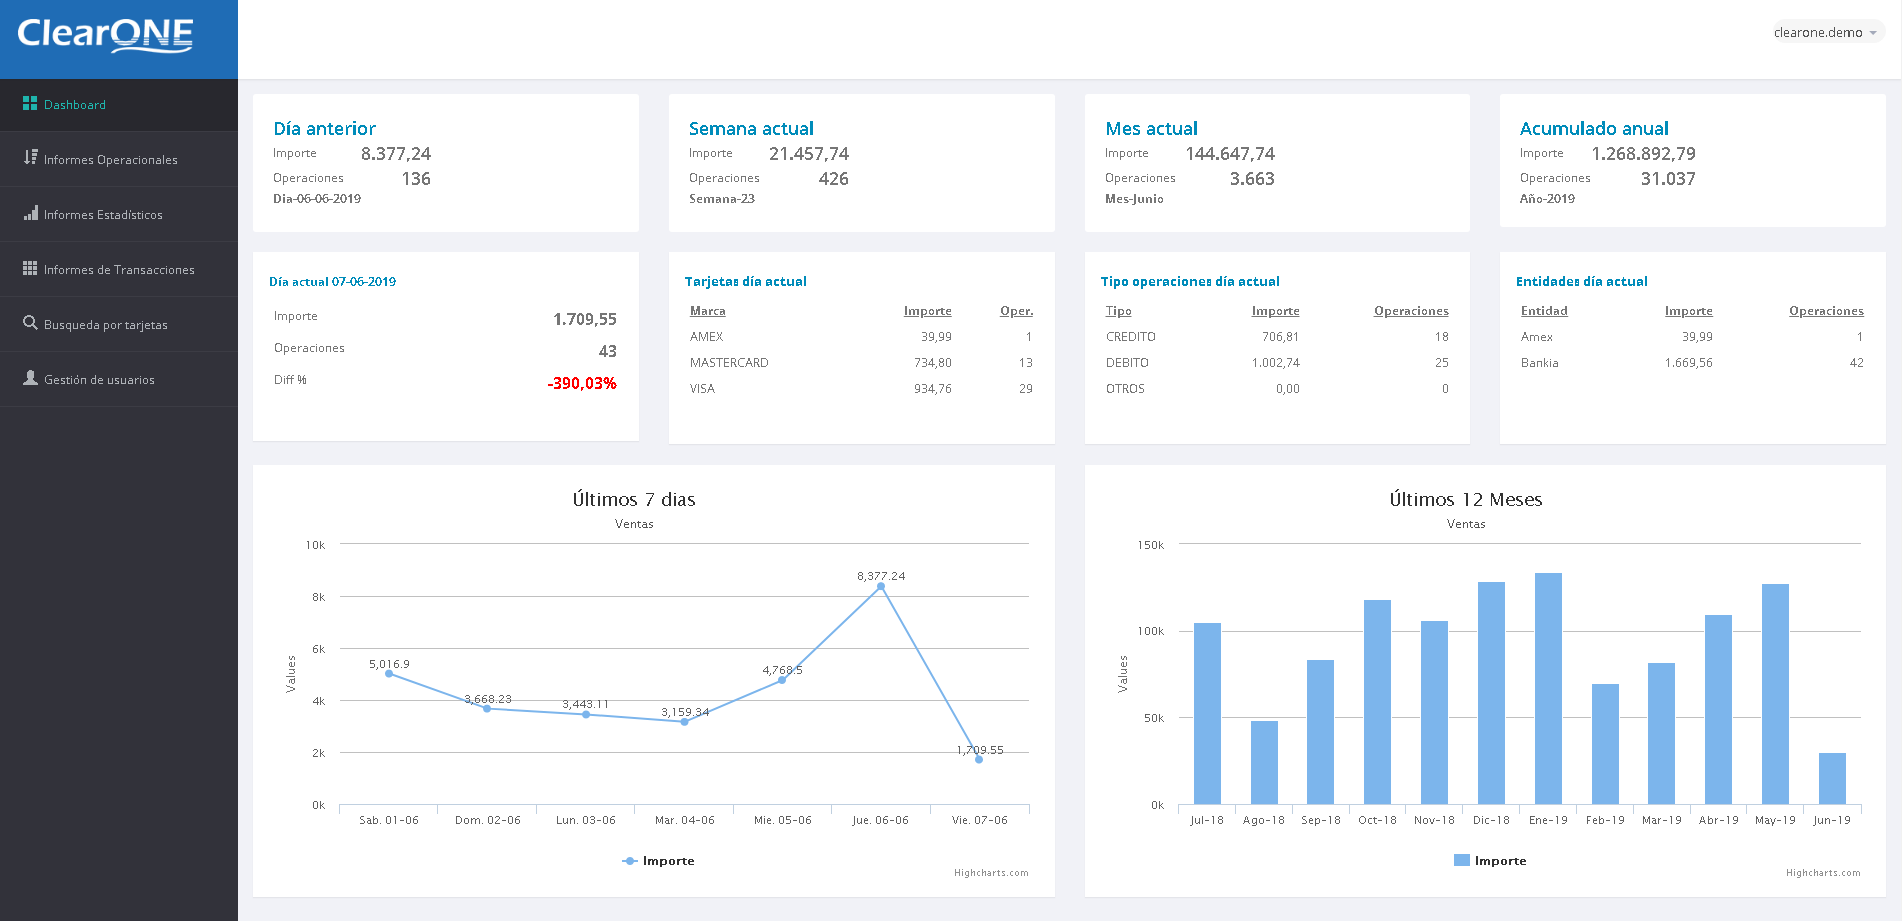Click the Amex entity row label
The image size is (1902, 921).
tap(1536, 337)
